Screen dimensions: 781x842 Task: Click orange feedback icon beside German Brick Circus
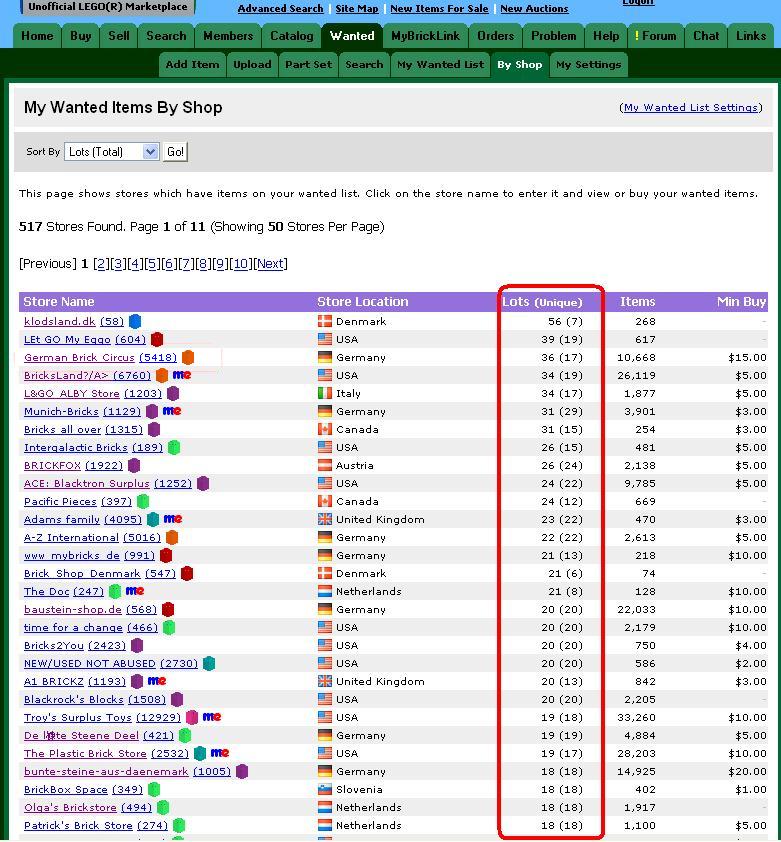point(188,357)
